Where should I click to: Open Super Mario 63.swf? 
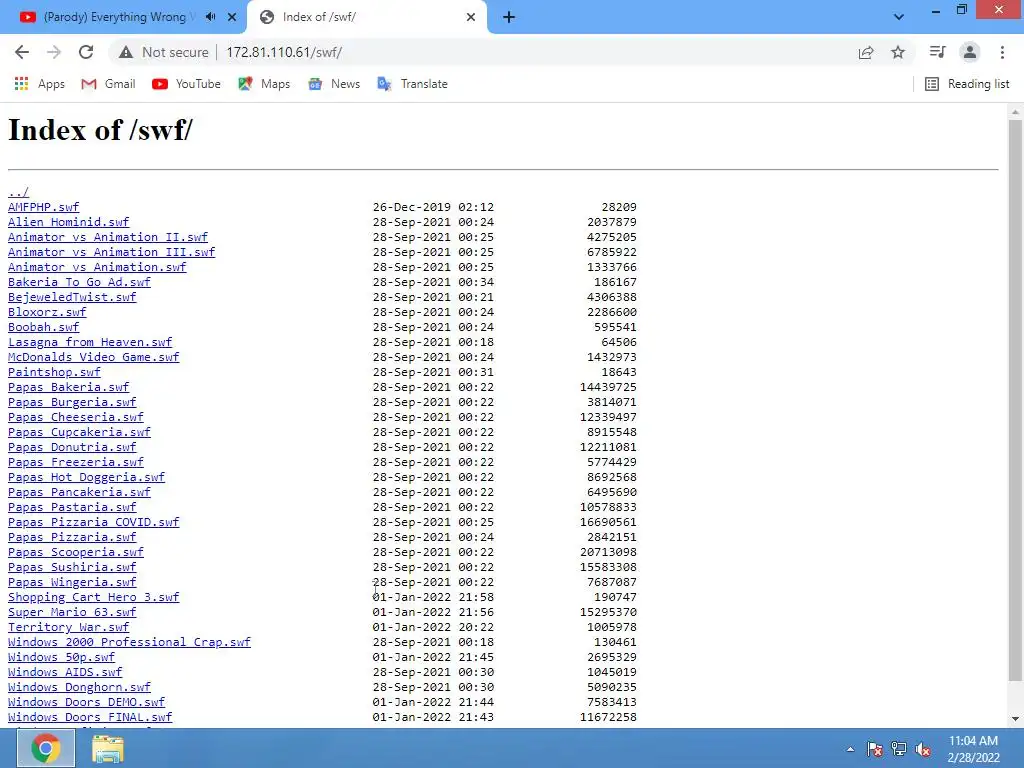point(72,613)
